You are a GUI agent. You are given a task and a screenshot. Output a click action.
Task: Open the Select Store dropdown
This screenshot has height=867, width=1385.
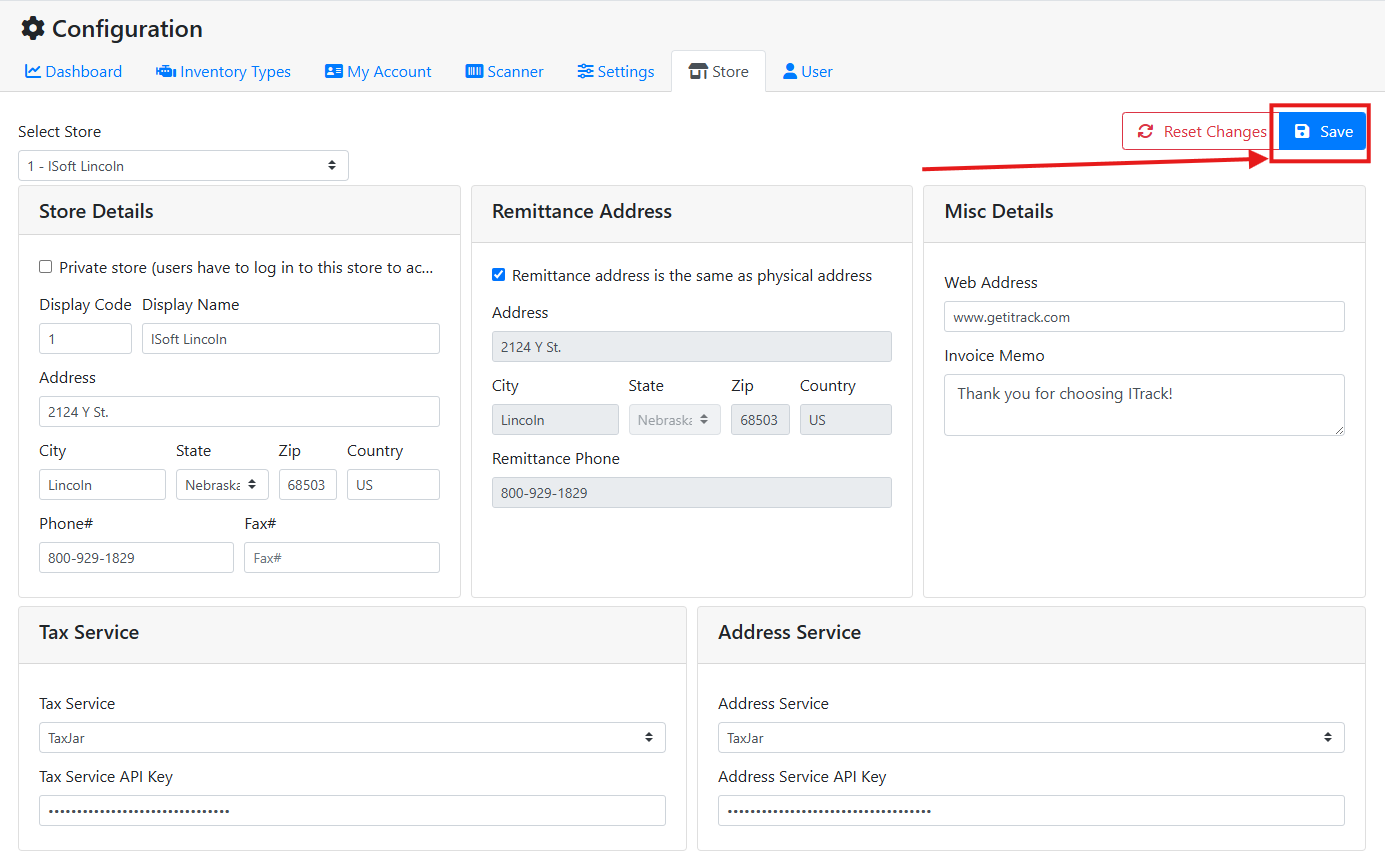[x=183, y=166]
